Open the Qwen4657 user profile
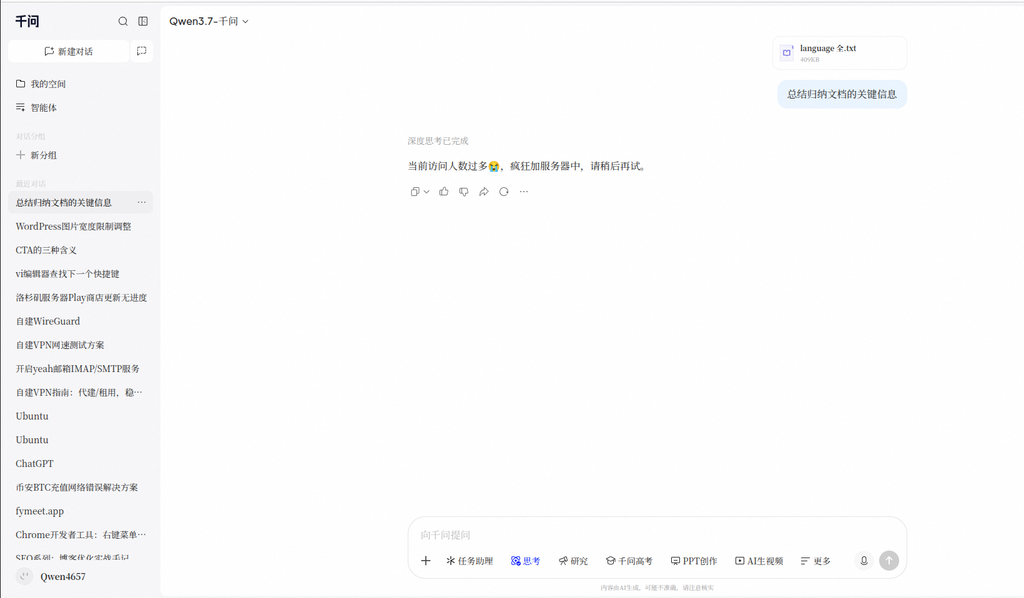The height and width of the screenshot is (598, 1024). (51, 576)
